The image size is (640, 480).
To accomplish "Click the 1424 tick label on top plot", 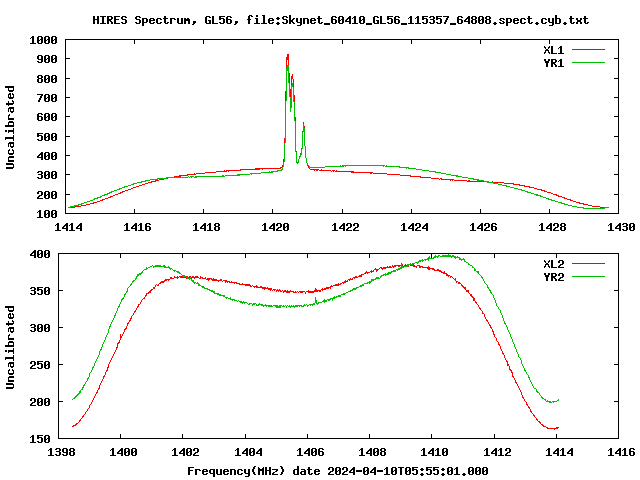I will [x=414, y=227].
